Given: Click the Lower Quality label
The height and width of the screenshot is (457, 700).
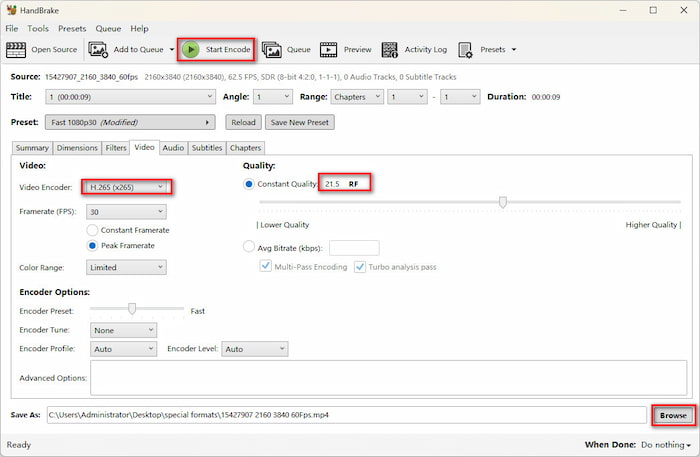Looking at the screenshot, I should point(283,225).
